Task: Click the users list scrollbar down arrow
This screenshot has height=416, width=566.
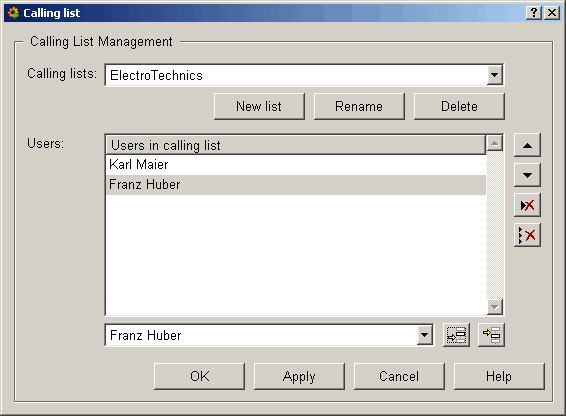Action: [x=495, y=307]
